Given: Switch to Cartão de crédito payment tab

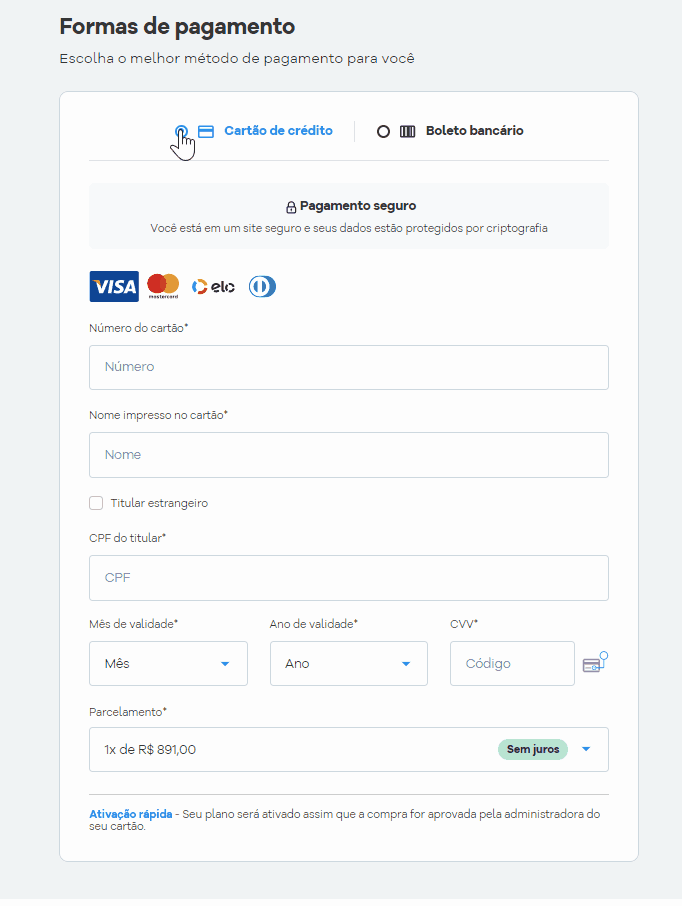Looking at the screenshot, I should 254,131.
